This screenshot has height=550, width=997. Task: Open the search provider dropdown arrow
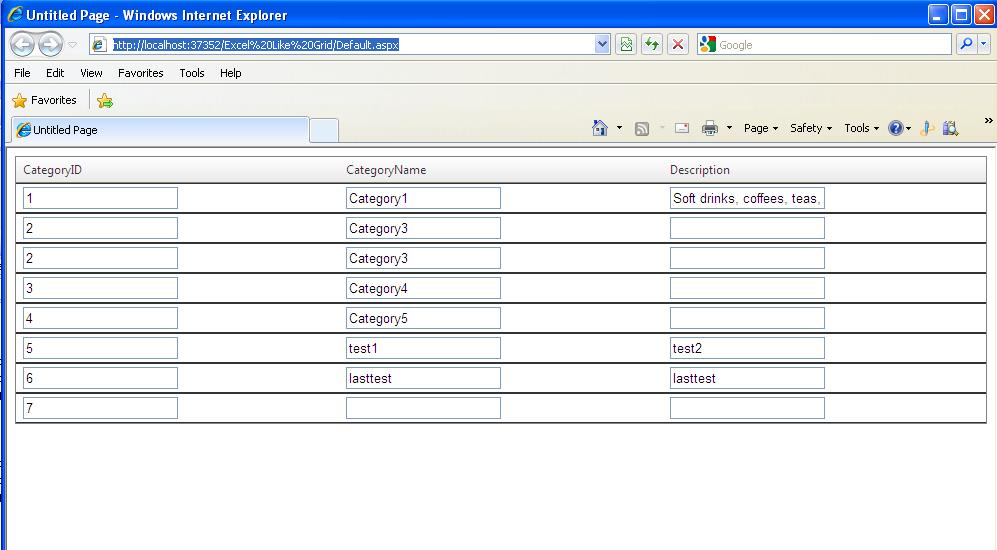tap(984, 44)
